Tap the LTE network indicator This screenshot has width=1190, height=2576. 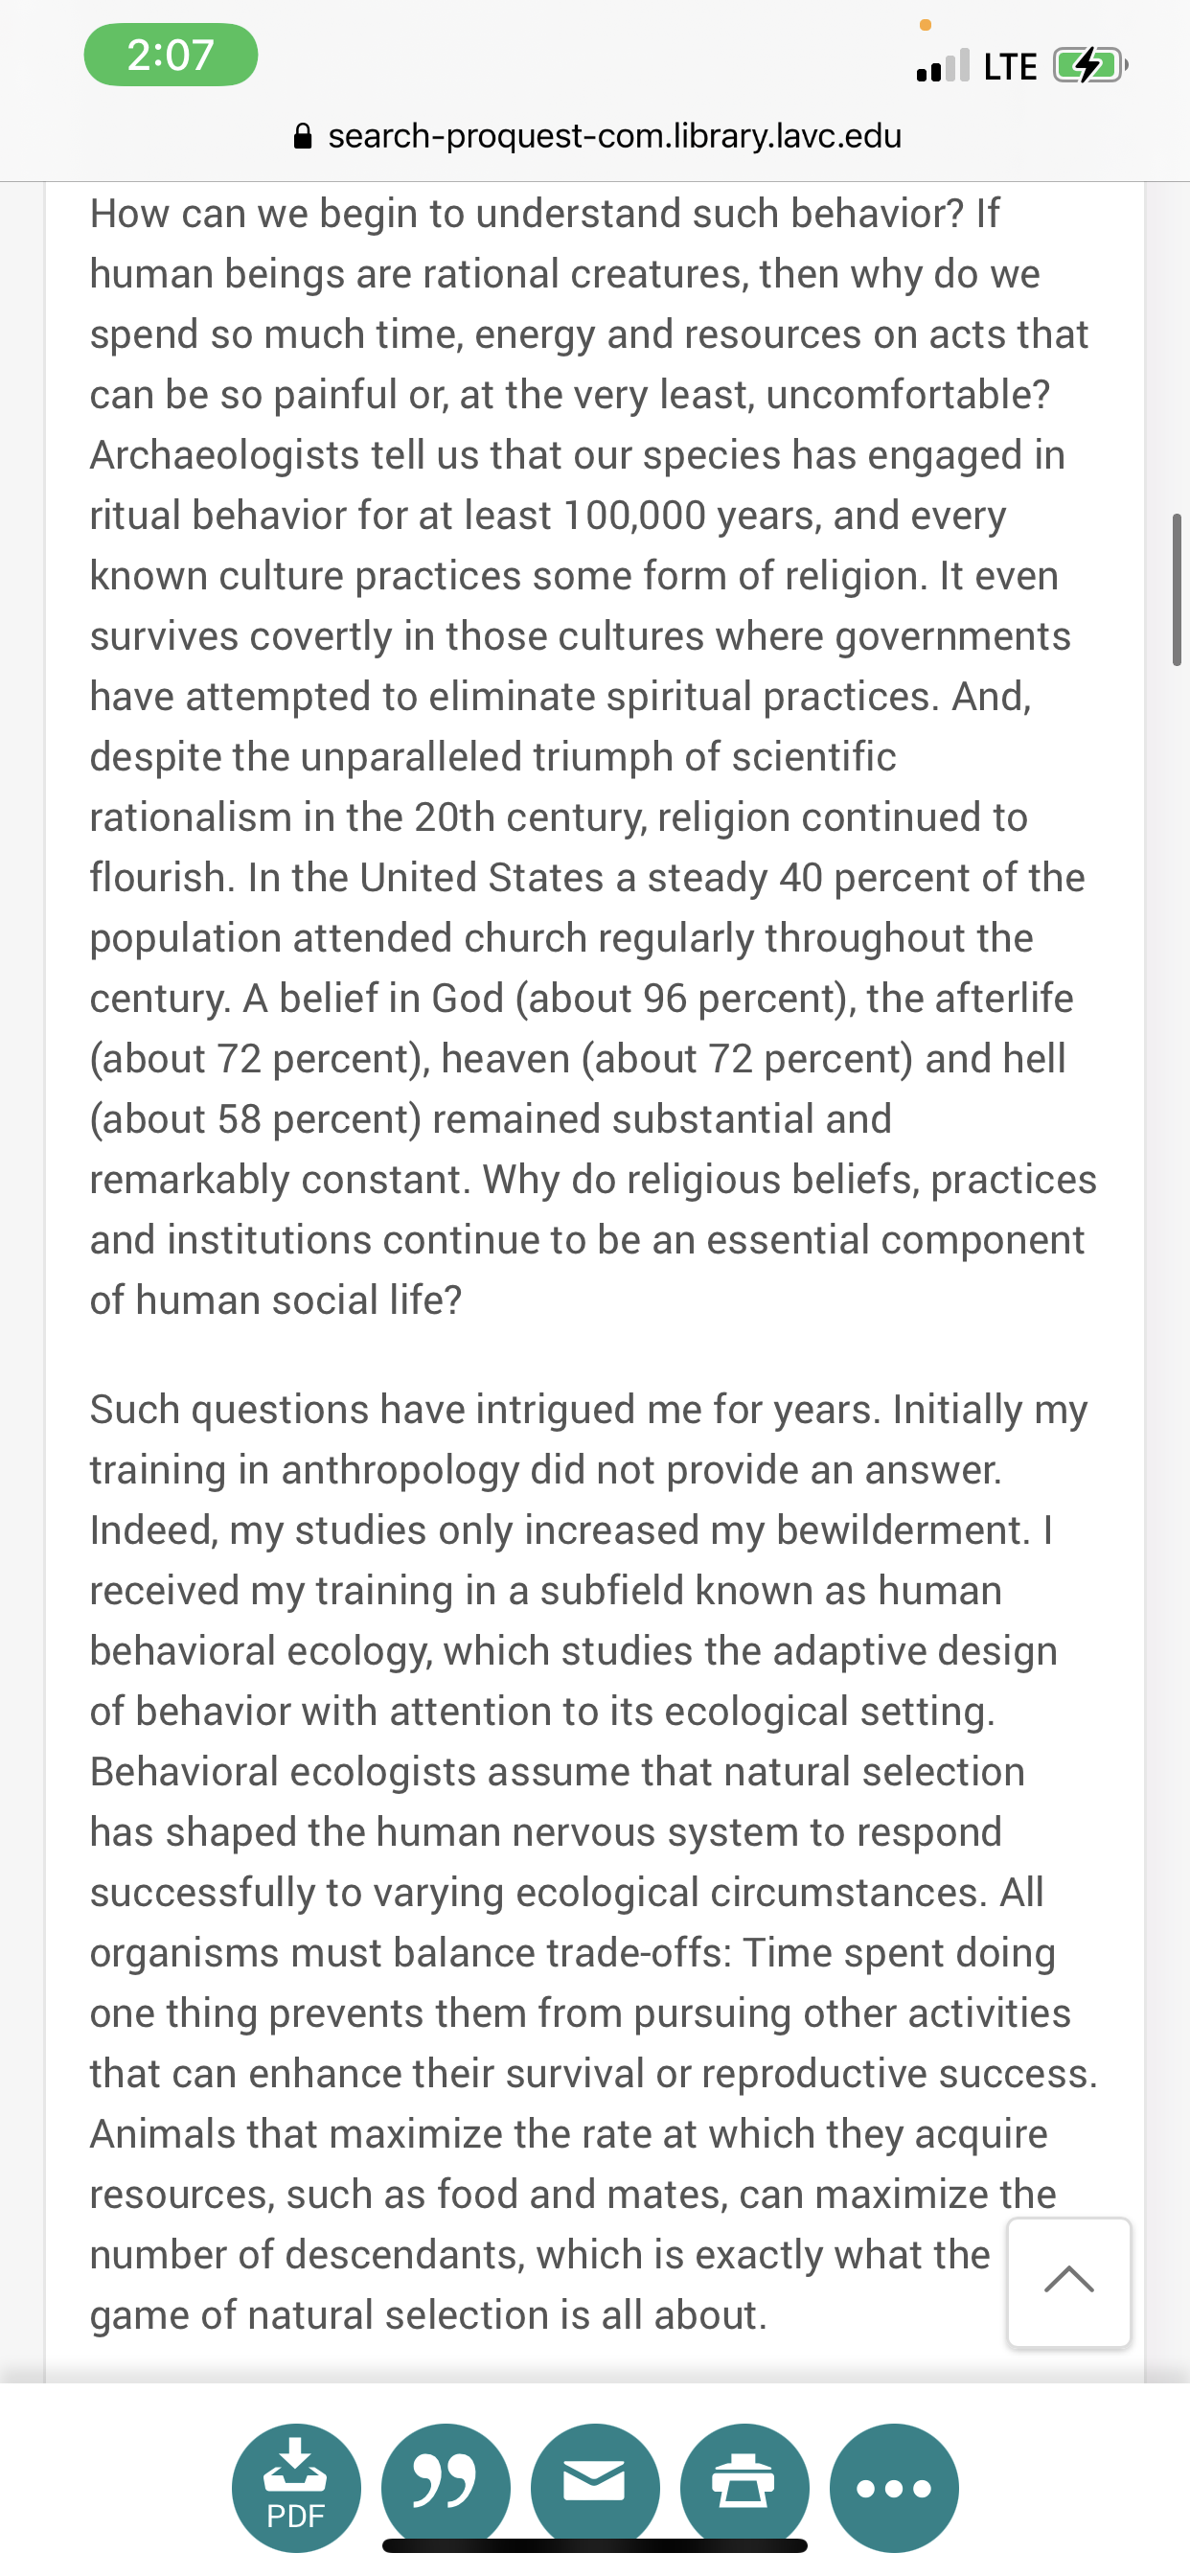1010,67
